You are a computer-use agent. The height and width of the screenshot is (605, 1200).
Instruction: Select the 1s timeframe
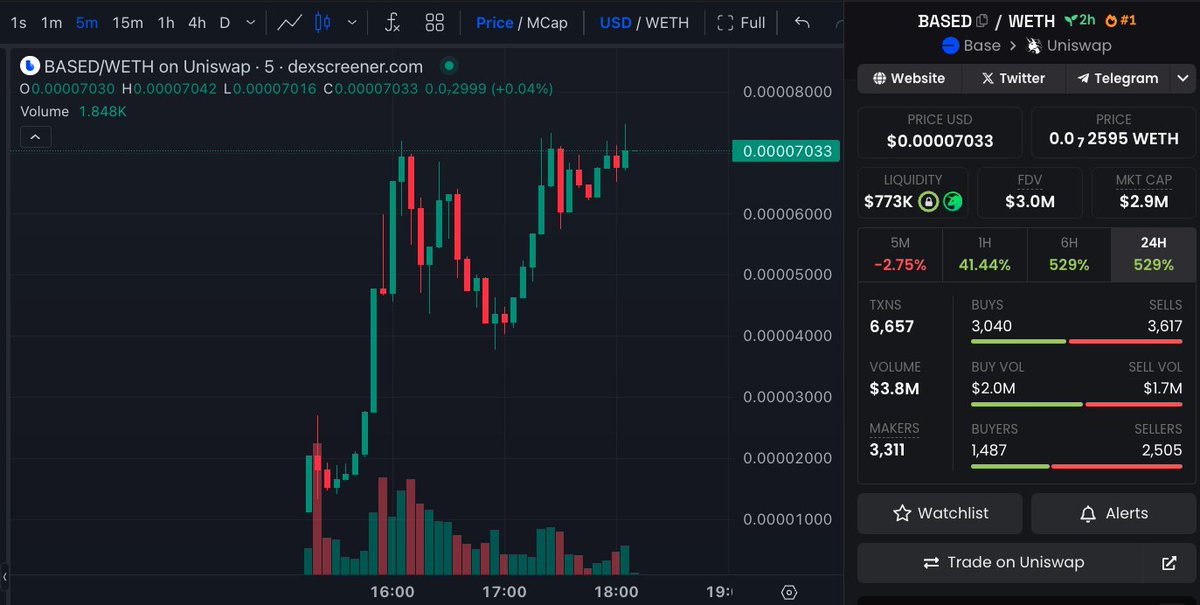pos(18,22)
